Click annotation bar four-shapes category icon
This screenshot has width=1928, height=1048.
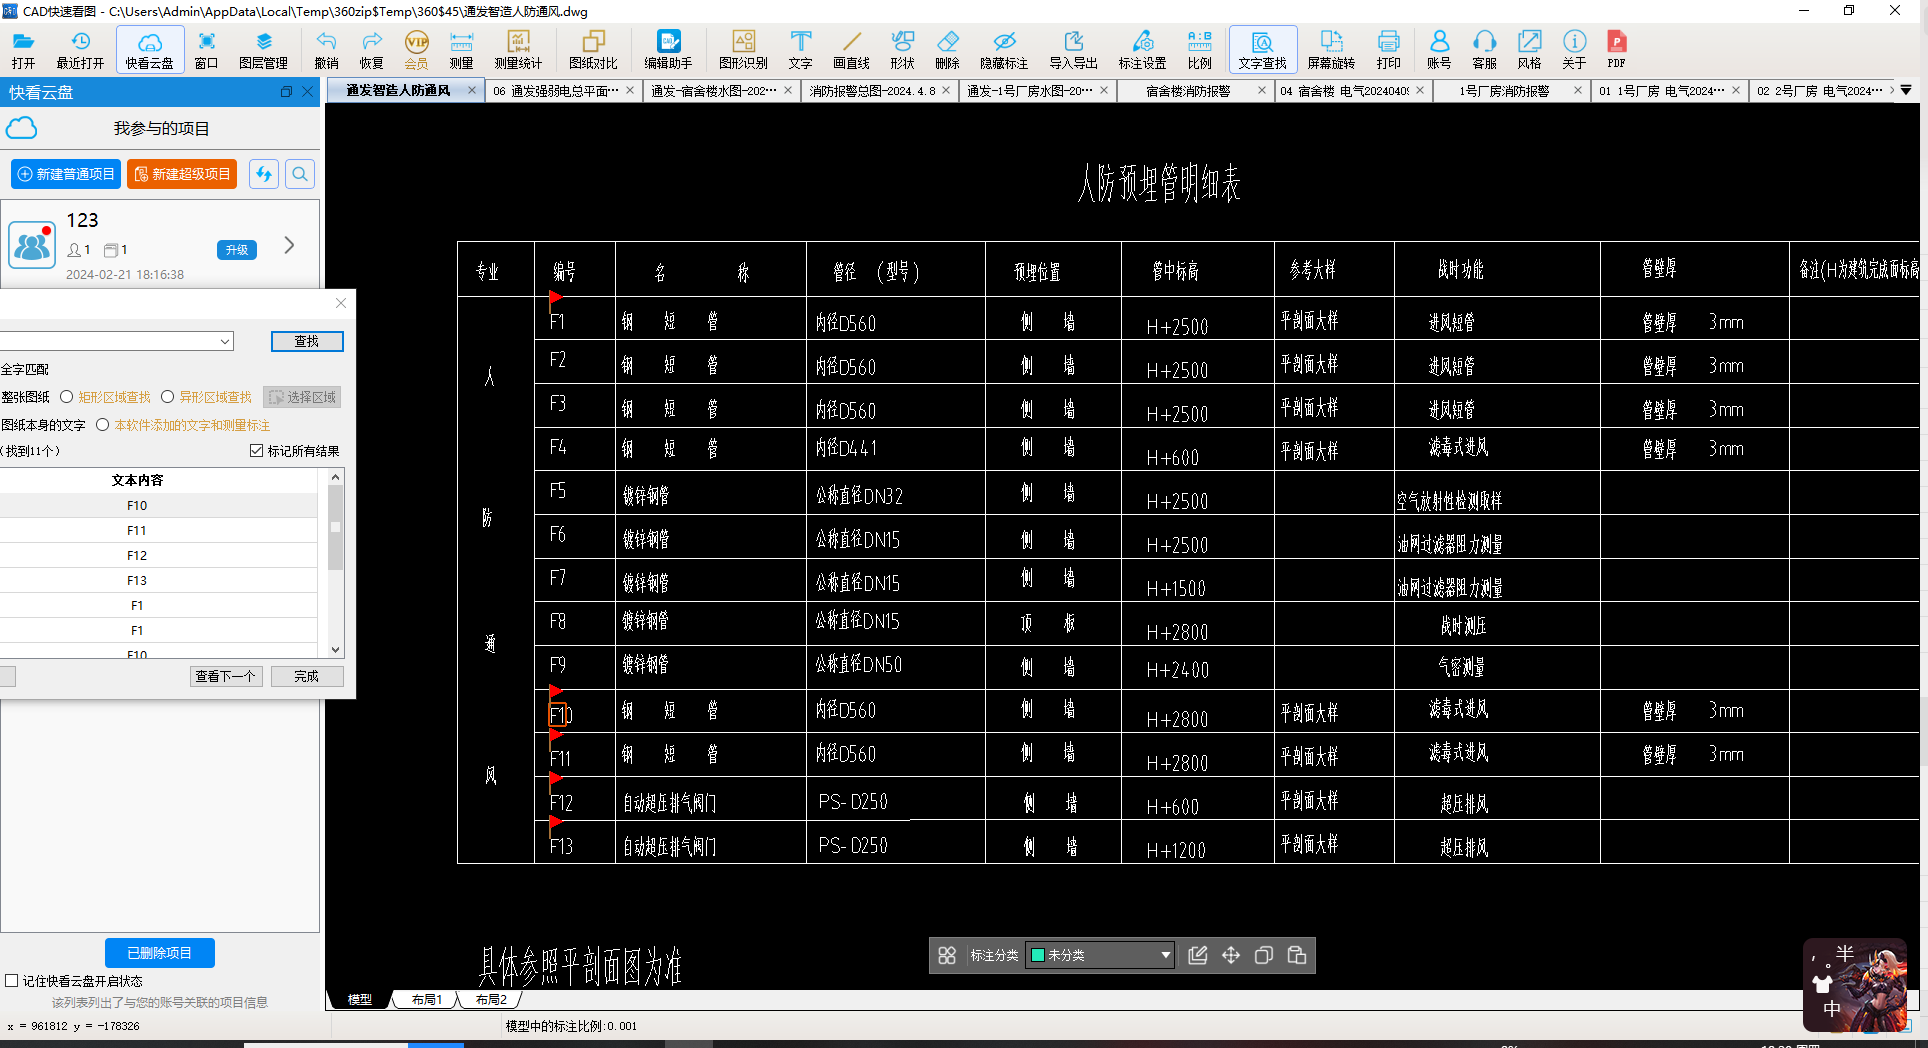coord(947,955)
